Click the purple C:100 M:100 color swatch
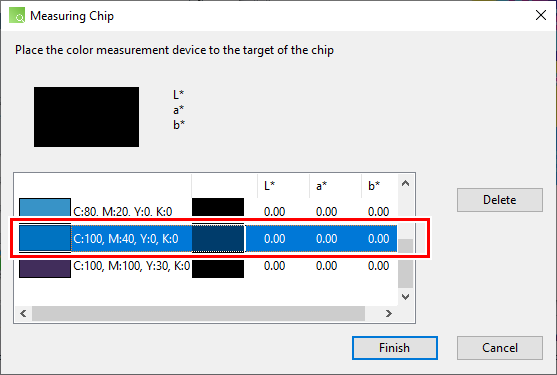 click(45, 268)
